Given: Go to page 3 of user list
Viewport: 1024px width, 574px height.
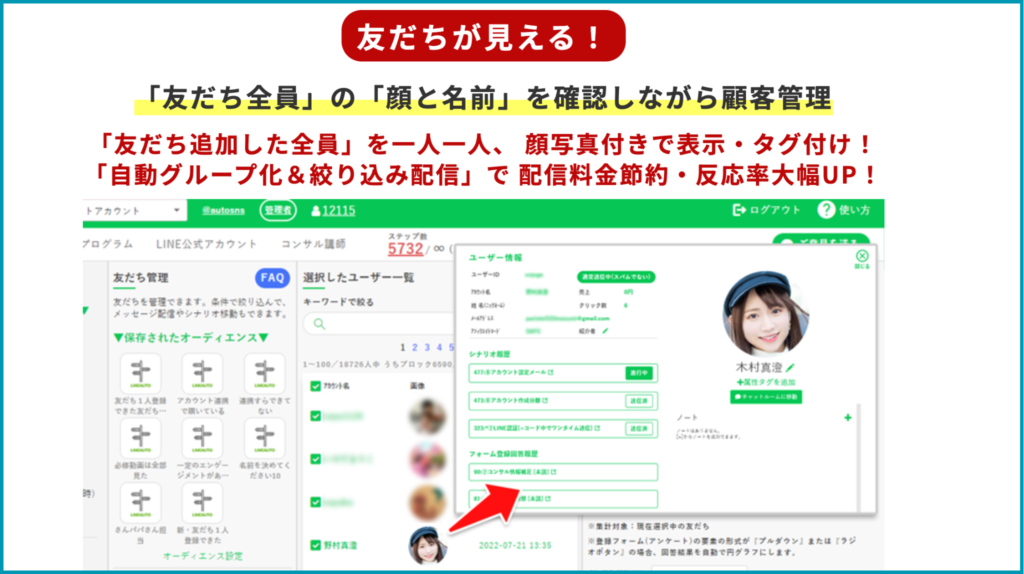Looking at the screenshot, I should click(427, 347).
